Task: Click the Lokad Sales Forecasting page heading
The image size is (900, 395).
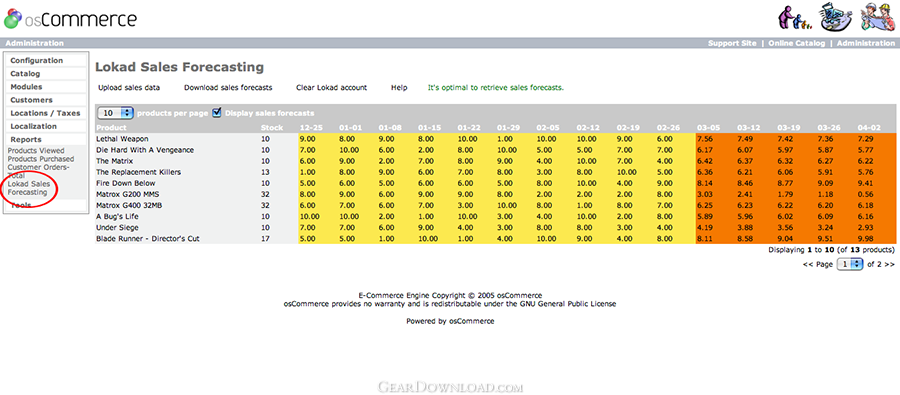Action: pyautogui.click(x=180, y=67)
